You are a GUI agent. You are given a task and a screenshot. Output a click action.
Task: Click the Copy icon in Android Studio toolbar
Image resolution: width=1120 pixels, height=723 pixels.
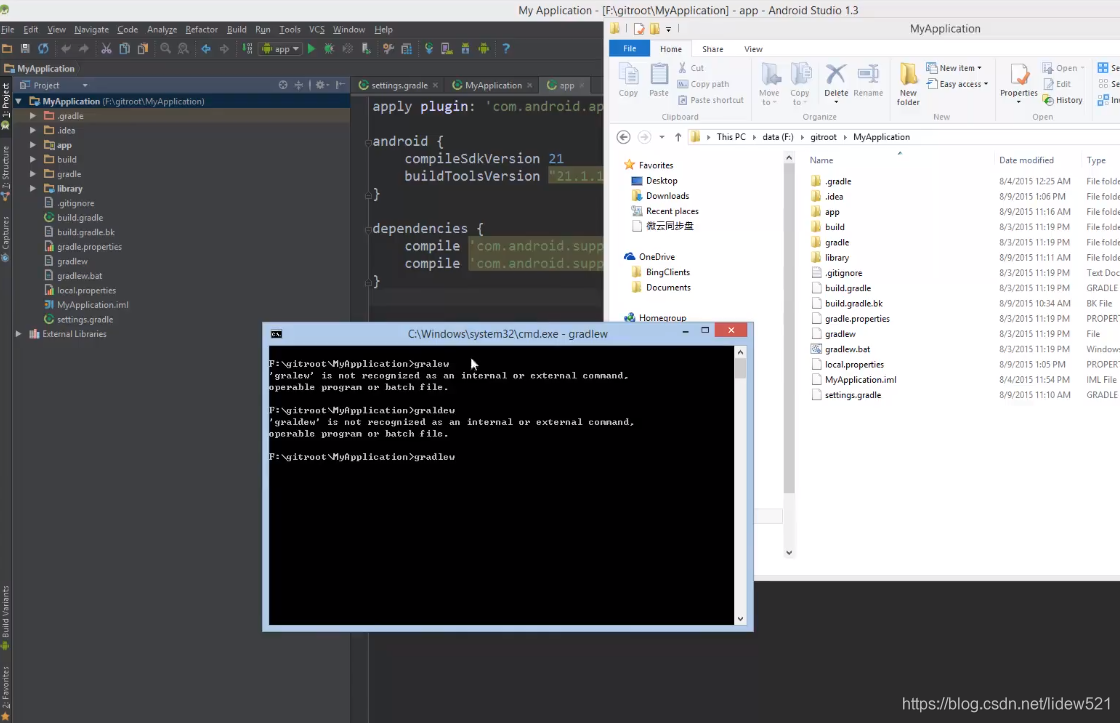click(124, 49)
